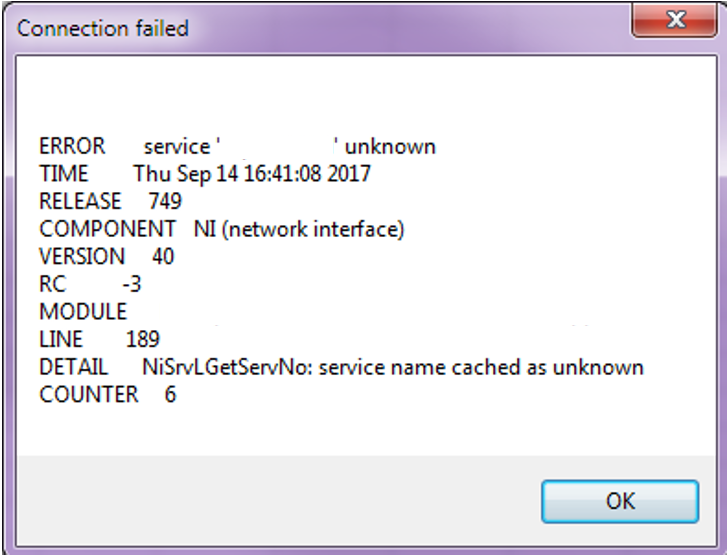Close the Connection failed dialog
This screenshot has width=727, height=555.
[x=674, y=20]
